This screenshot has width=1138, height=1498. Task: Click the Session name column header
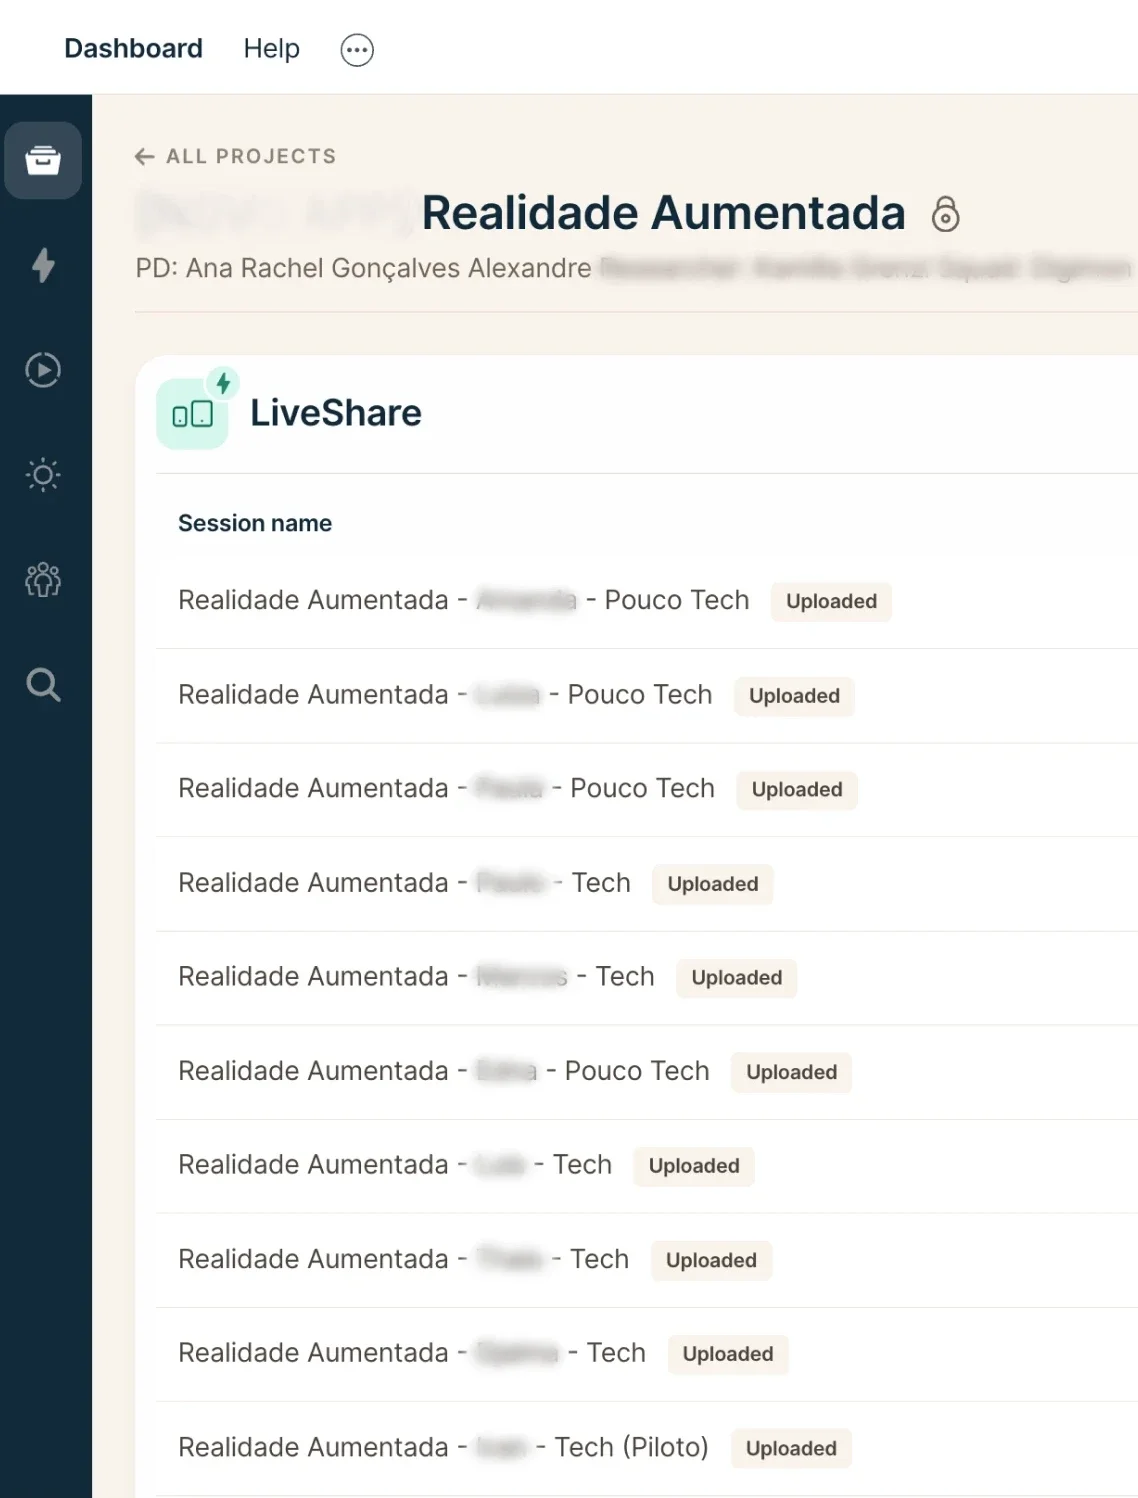(x=255, y=523)
